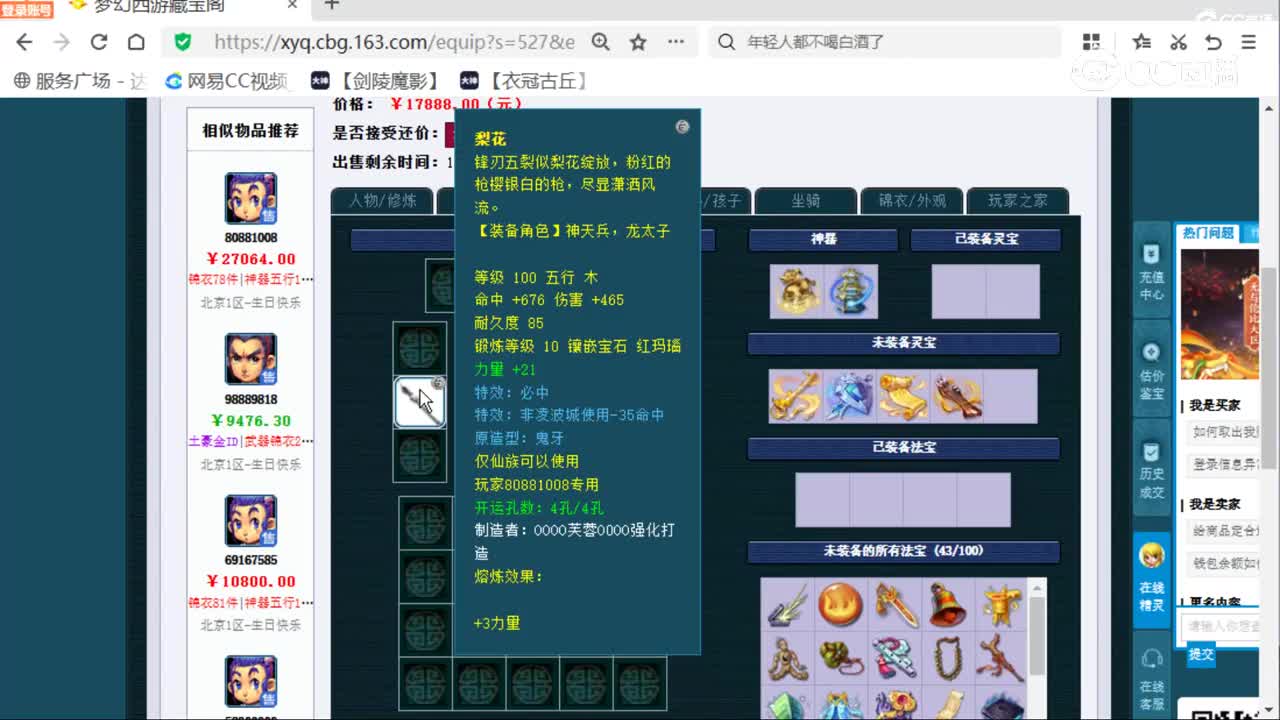
Task: Open the ¥27064.00 similar item thumbnail
Action: (250, 198)
